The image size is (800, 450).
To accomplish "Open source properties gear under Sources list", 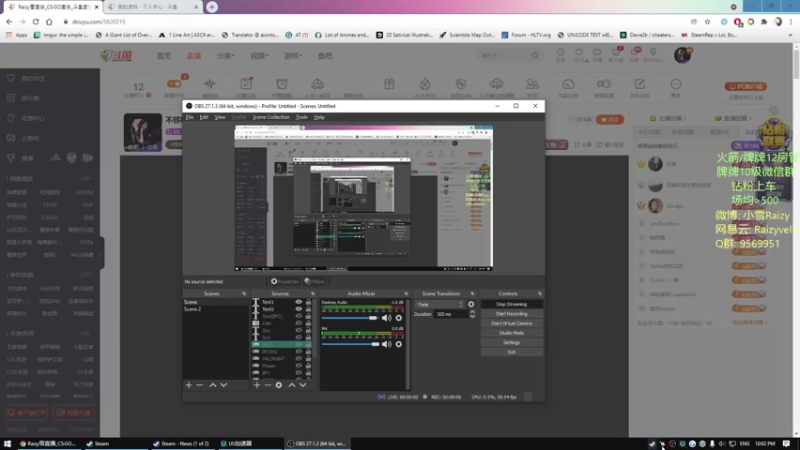I will tap(279, 385).
